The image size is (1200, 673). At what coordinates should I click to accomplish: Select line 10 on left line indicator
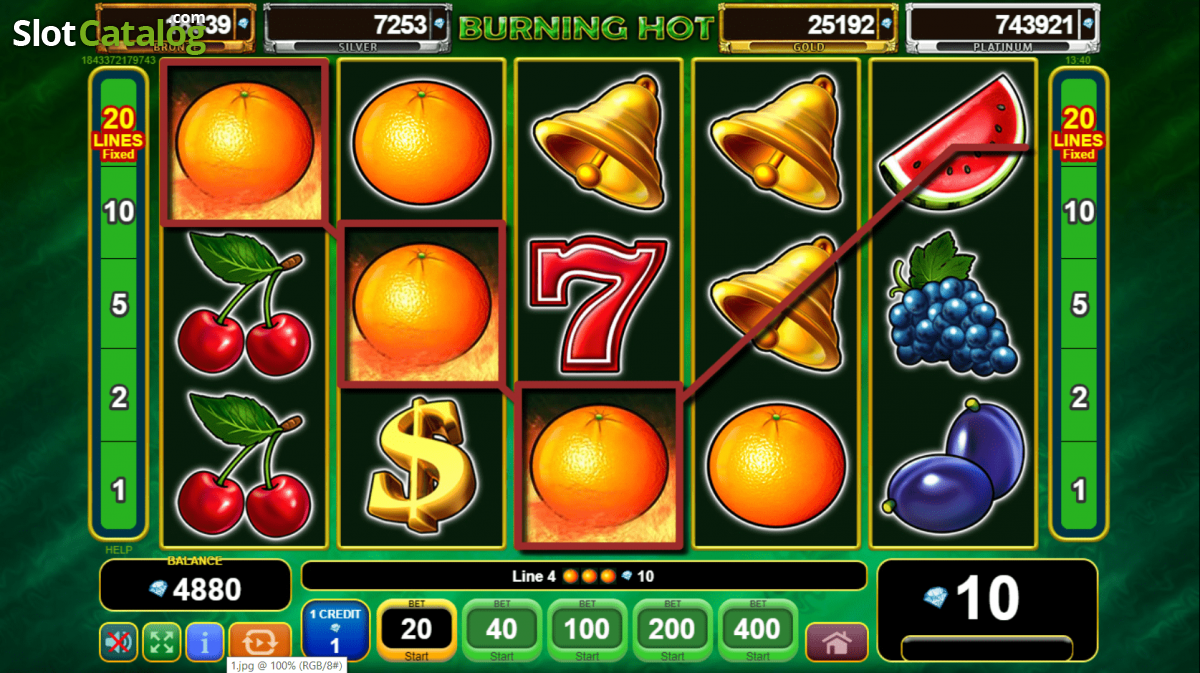pos(119,212)
